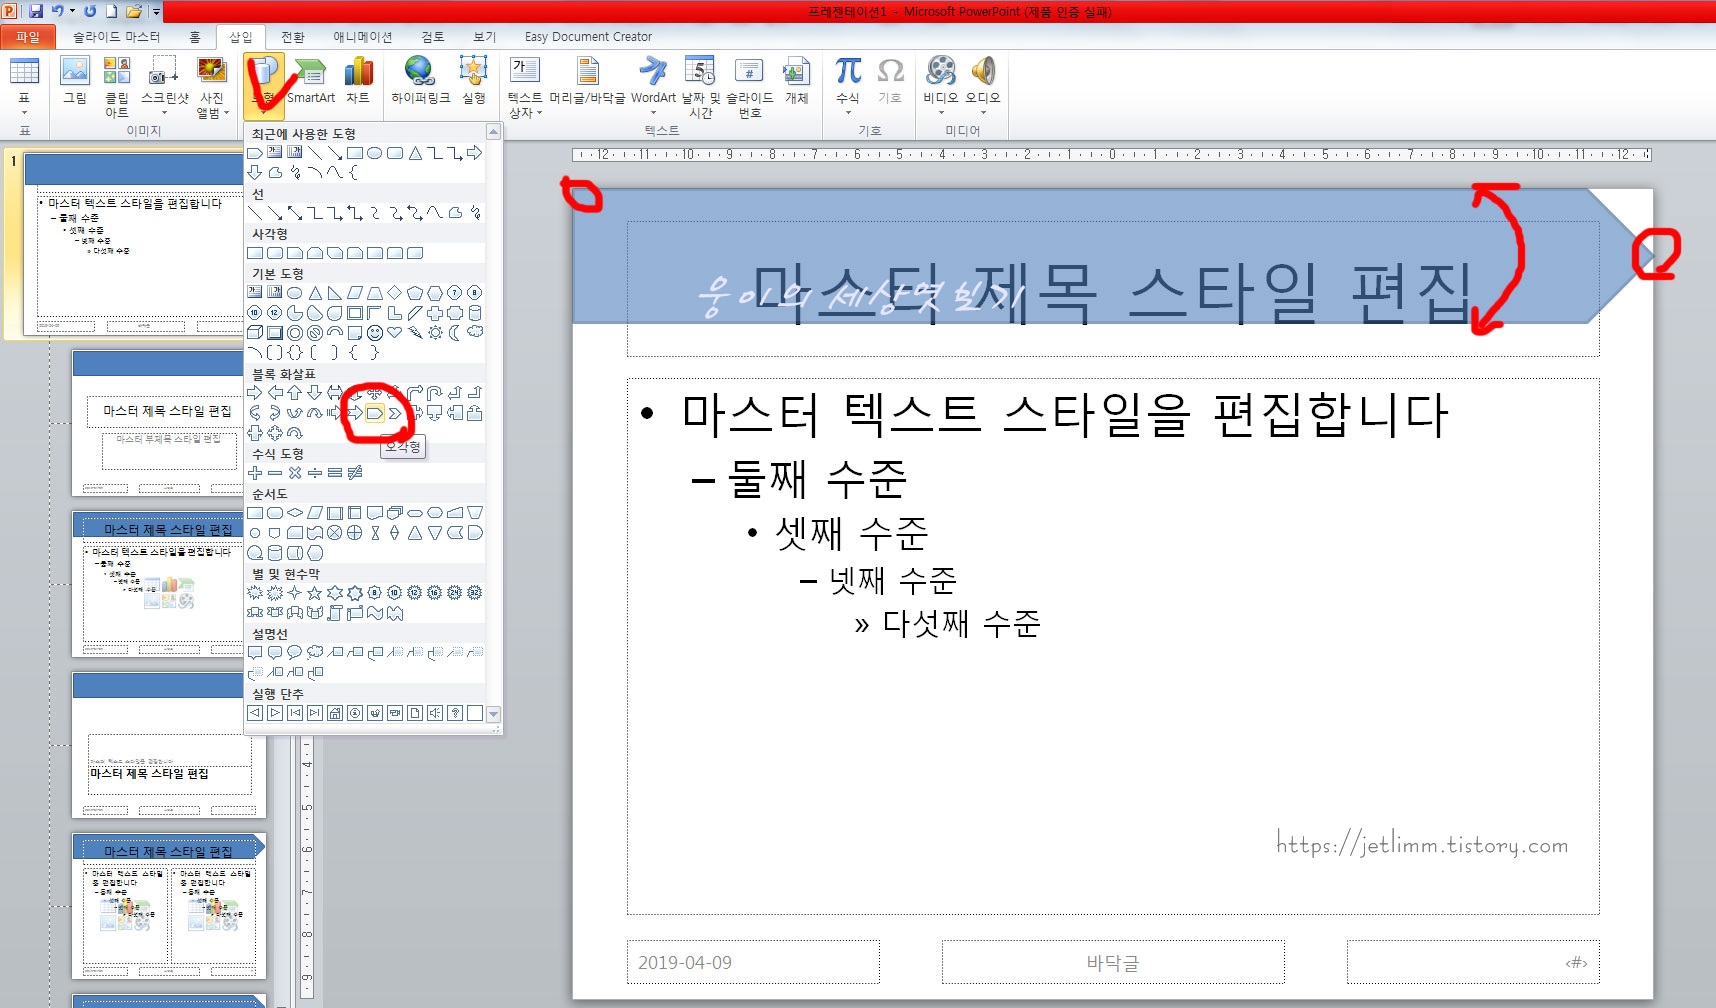Click the 실행 action button in the ribbon
Viewport: 1716px width, 1008px height.
click(473, 80)
